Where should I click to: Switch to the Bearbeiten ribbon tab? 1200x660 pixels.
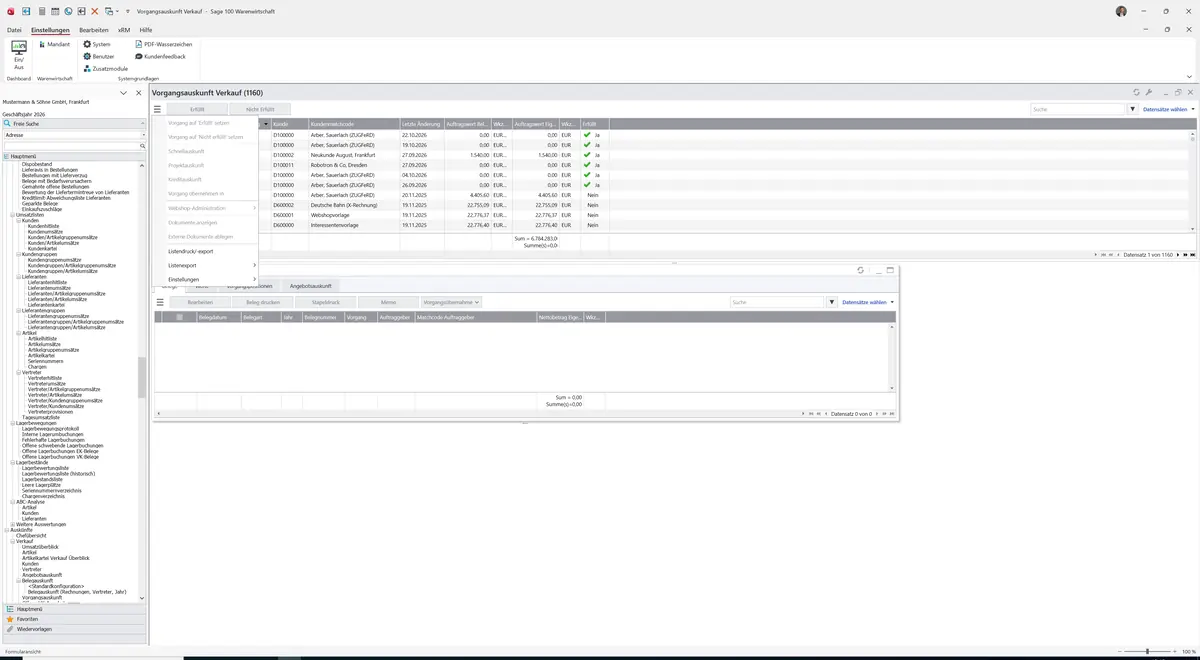(x=94, y=30)
